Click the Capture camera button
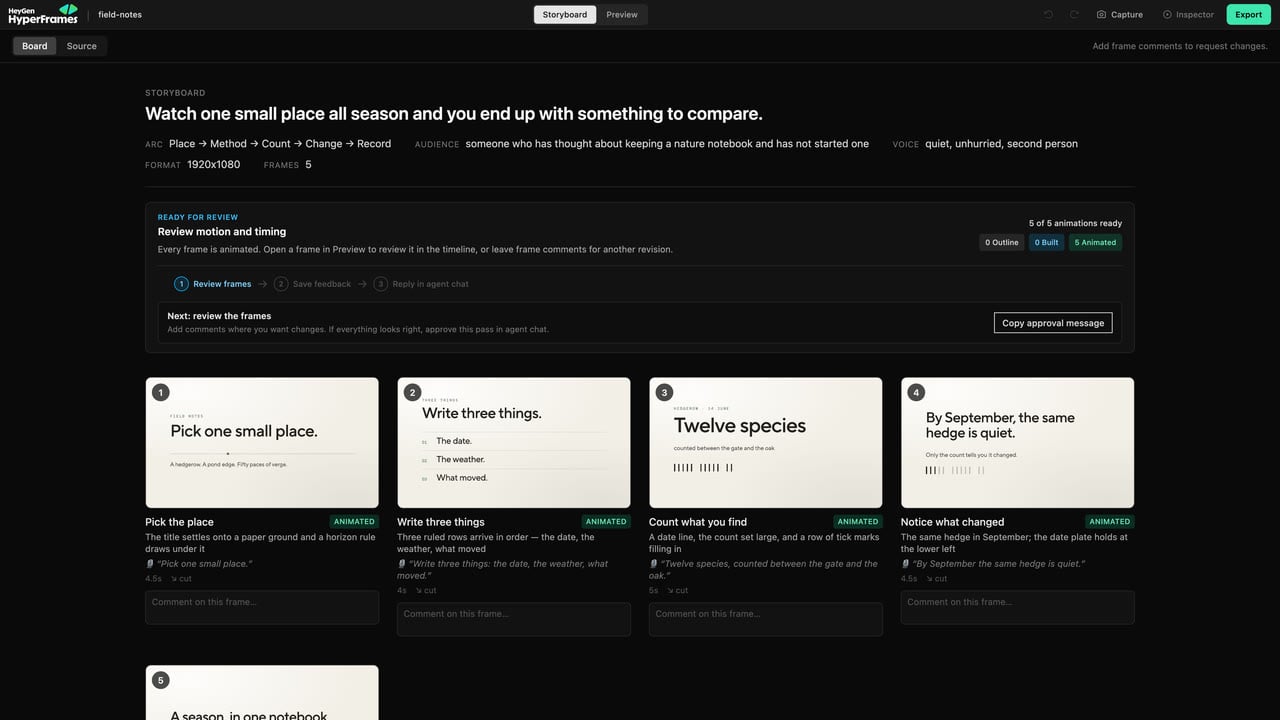Image resolution: width=1280 pixels, height=720 pixels. (1119, 14)
